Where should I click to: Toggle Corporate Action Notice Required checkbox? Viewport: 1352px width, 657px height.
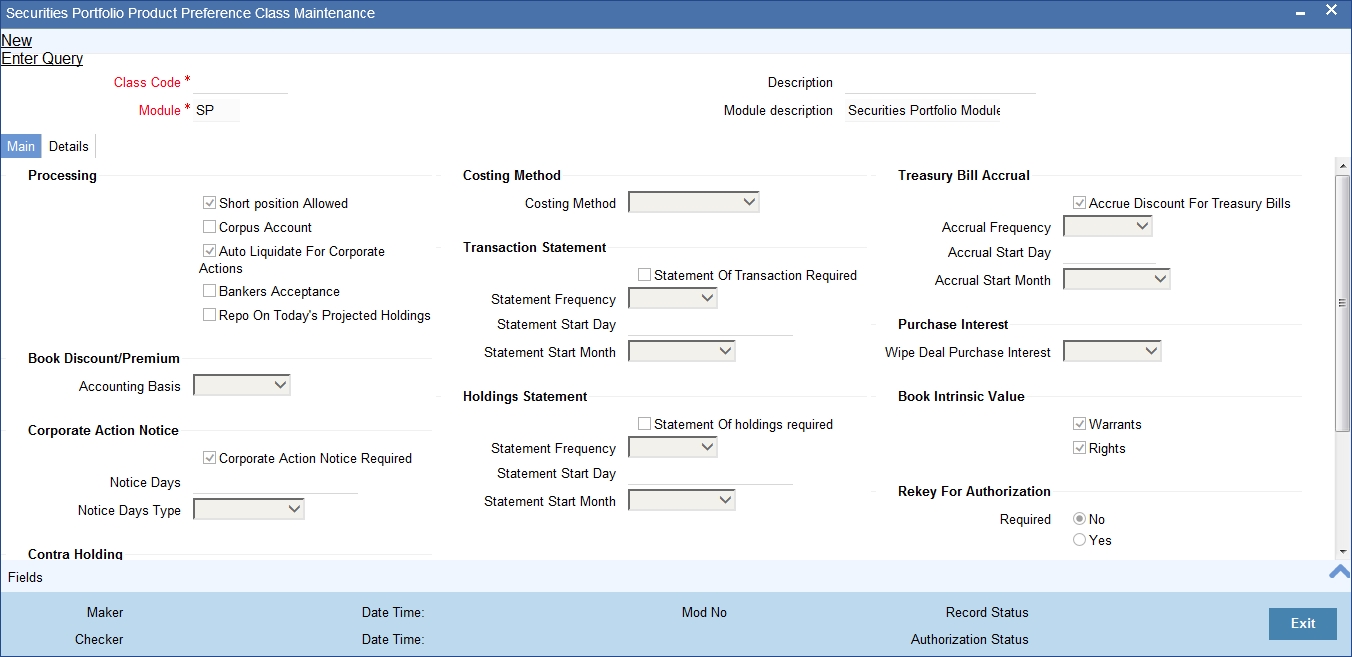pyautogui.click(x=209, y=458)
